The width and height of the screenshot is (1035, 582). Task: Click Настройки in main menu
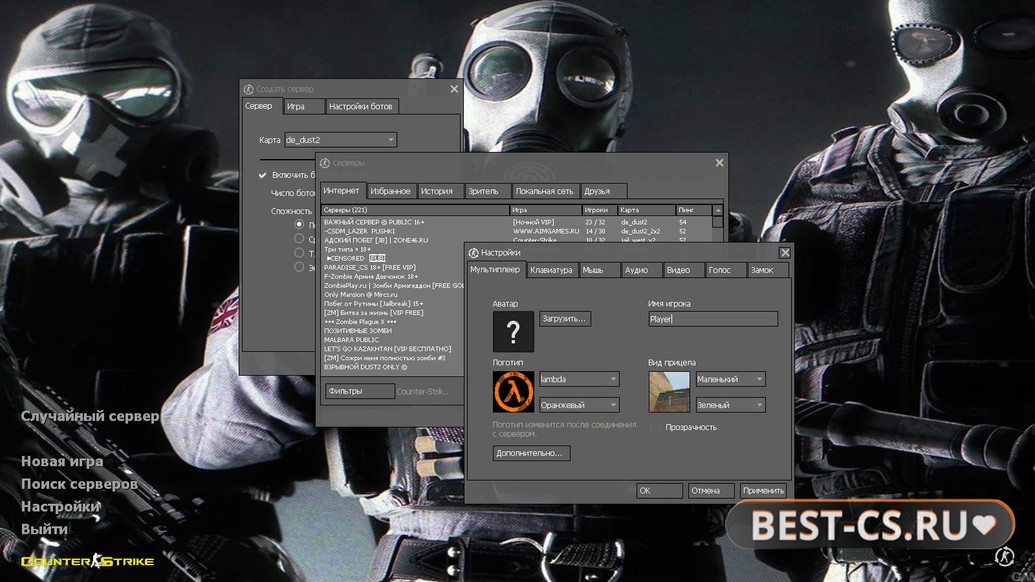(60, 507)
